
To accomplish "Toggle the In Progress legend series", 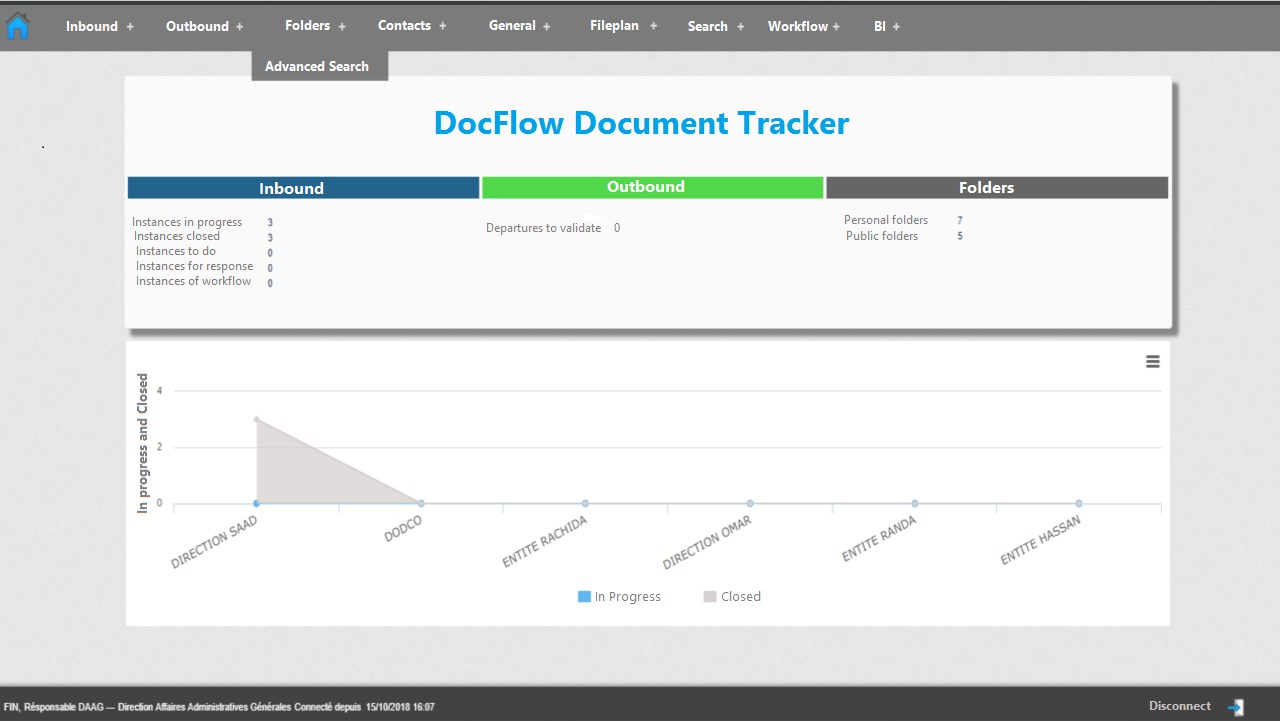I will pyautogui.click(x=620, y=597).
